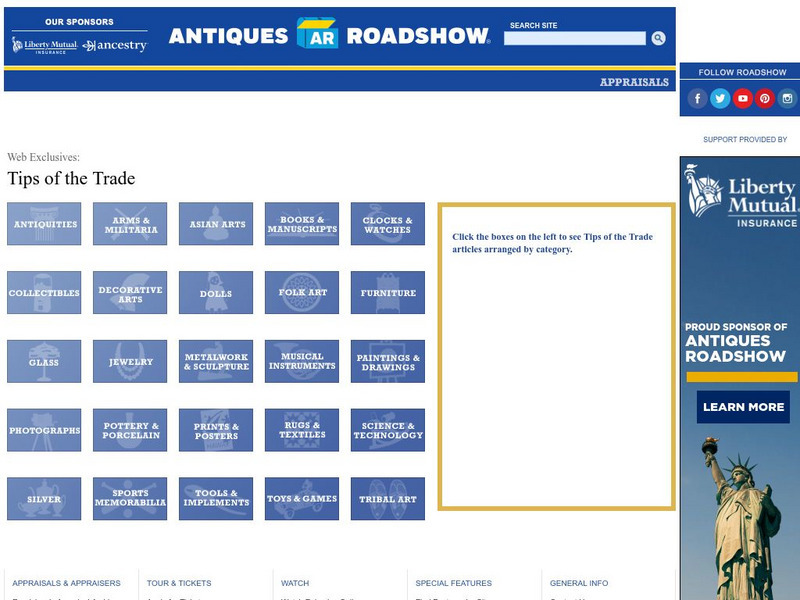The height and width of the screenshot is (600, 800).
Task: Show Metalwork & Sculpture tips category
Action: coord(216,361)
